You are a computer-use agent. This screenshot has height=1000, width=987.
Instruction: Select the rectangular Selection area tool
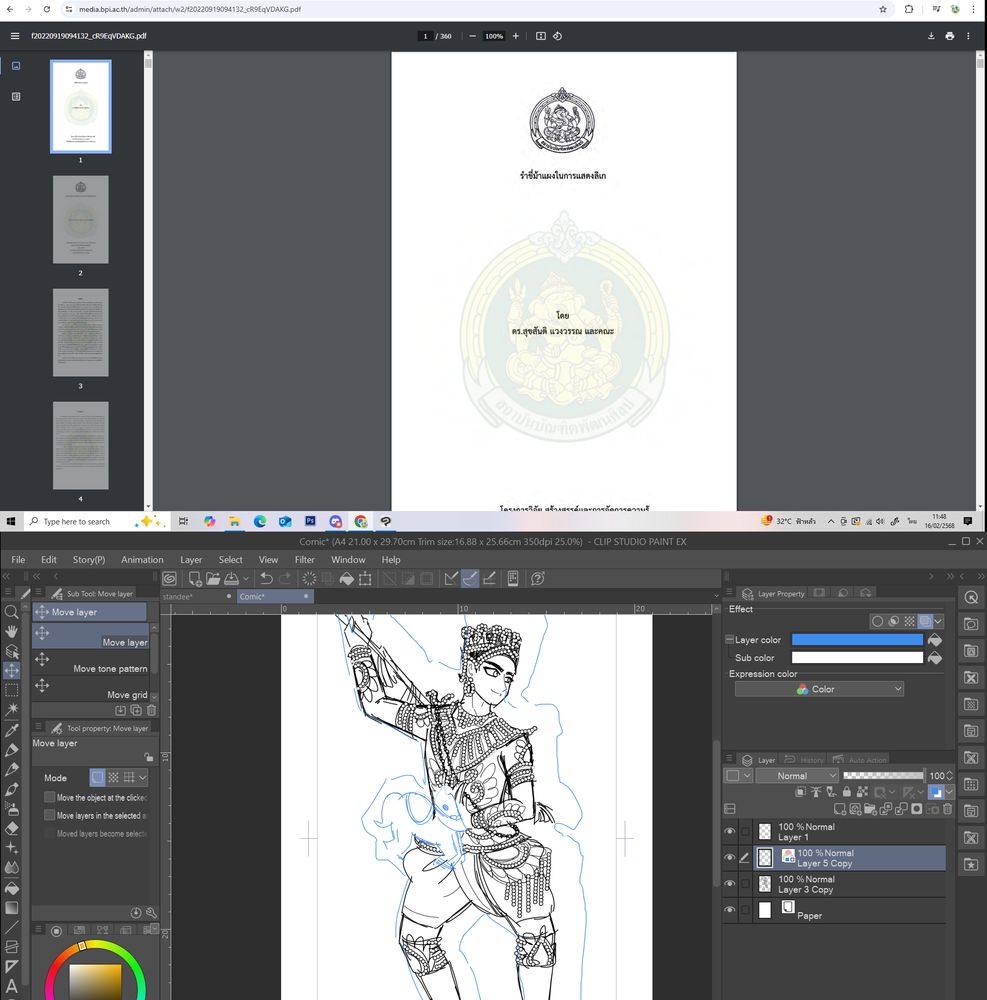click(x=11, y=690)
